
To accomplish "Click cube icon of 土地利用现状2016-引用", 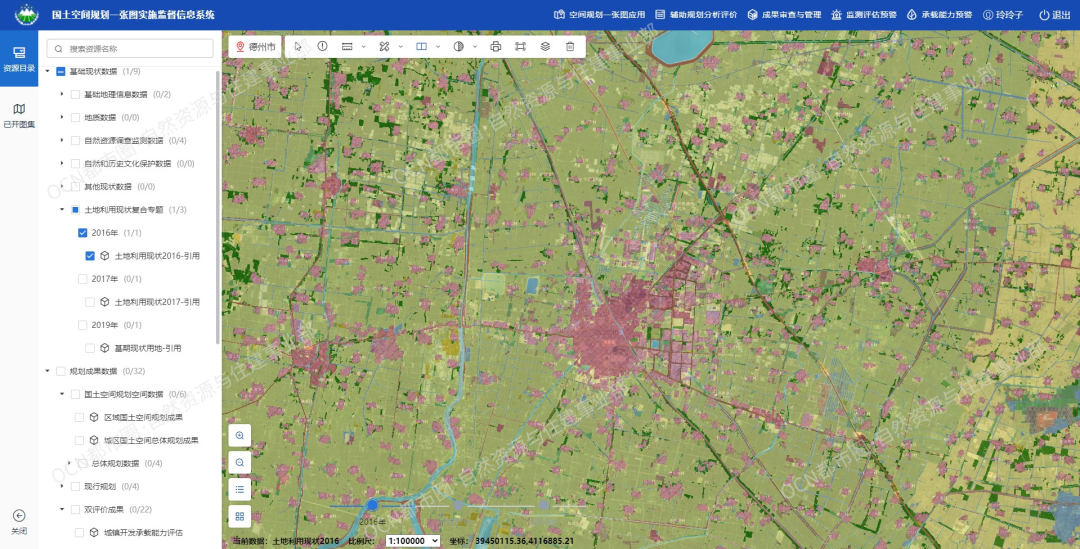I will (x=105, y=256).
